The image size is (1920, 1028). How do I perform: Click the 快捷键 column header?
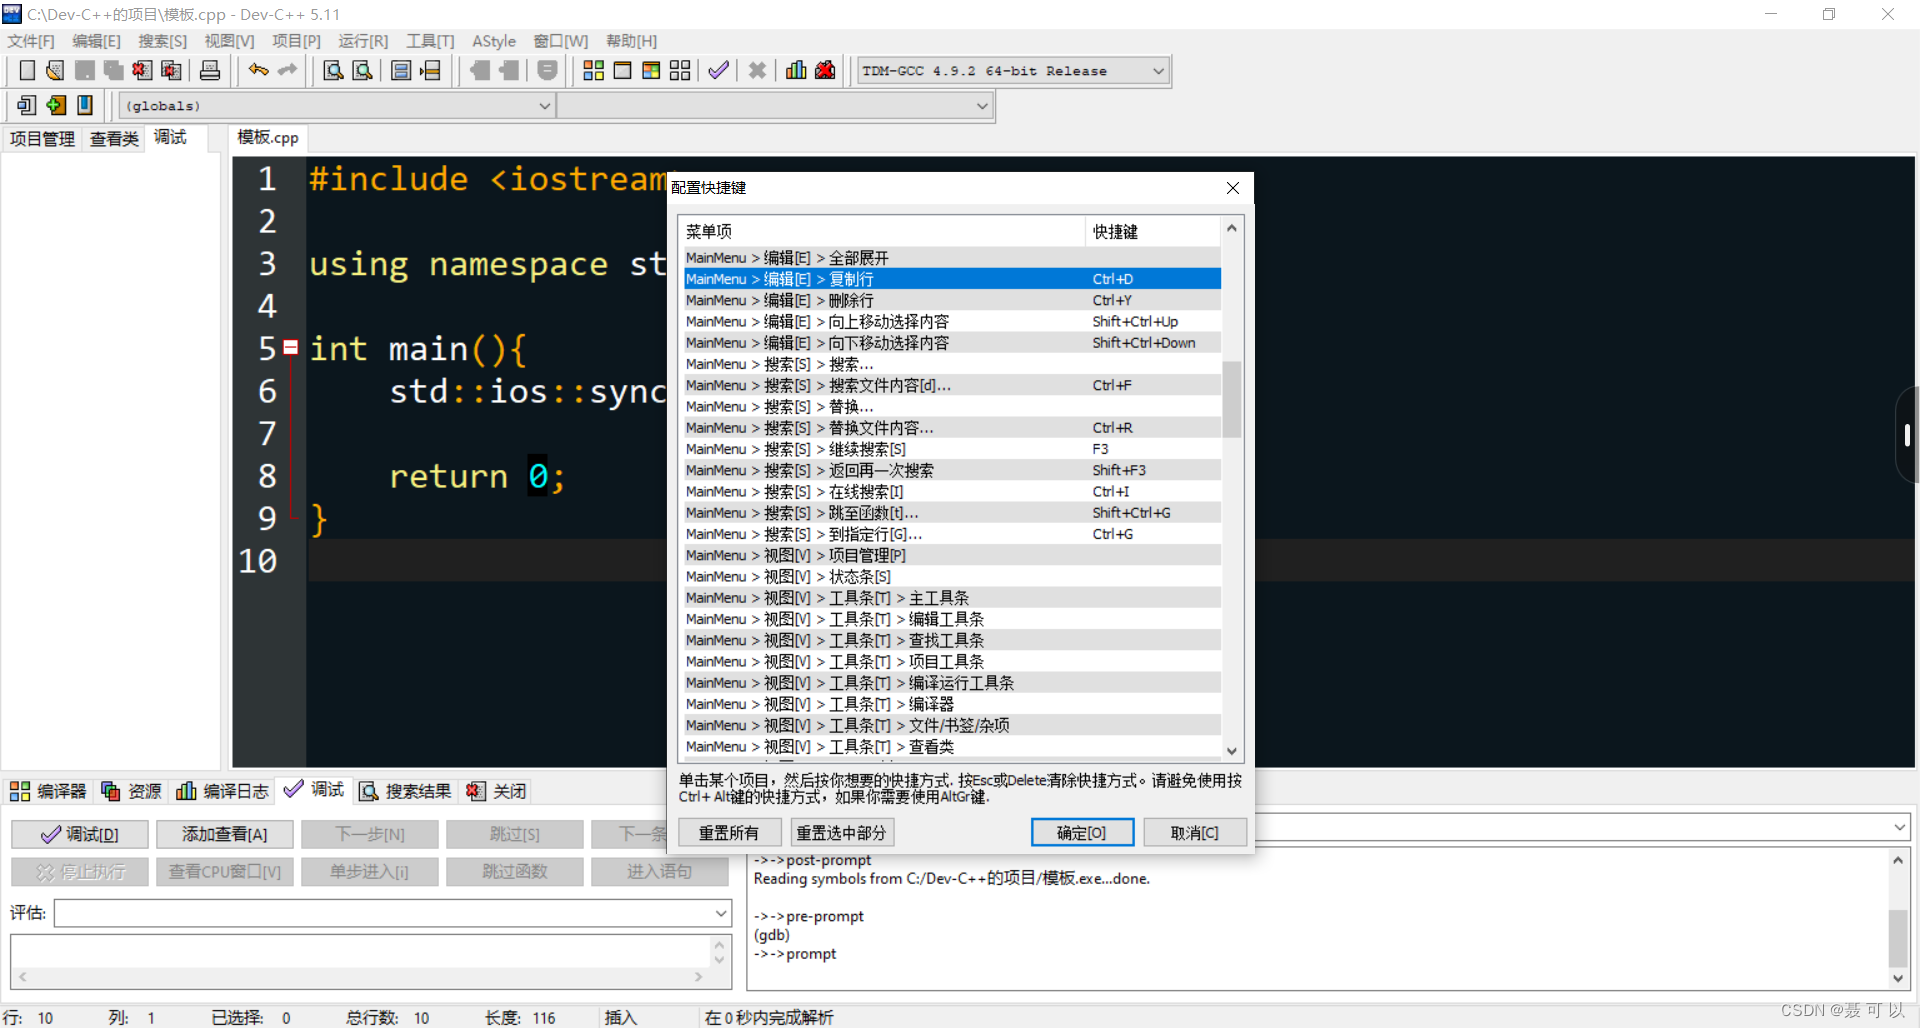click(1153, 232)
